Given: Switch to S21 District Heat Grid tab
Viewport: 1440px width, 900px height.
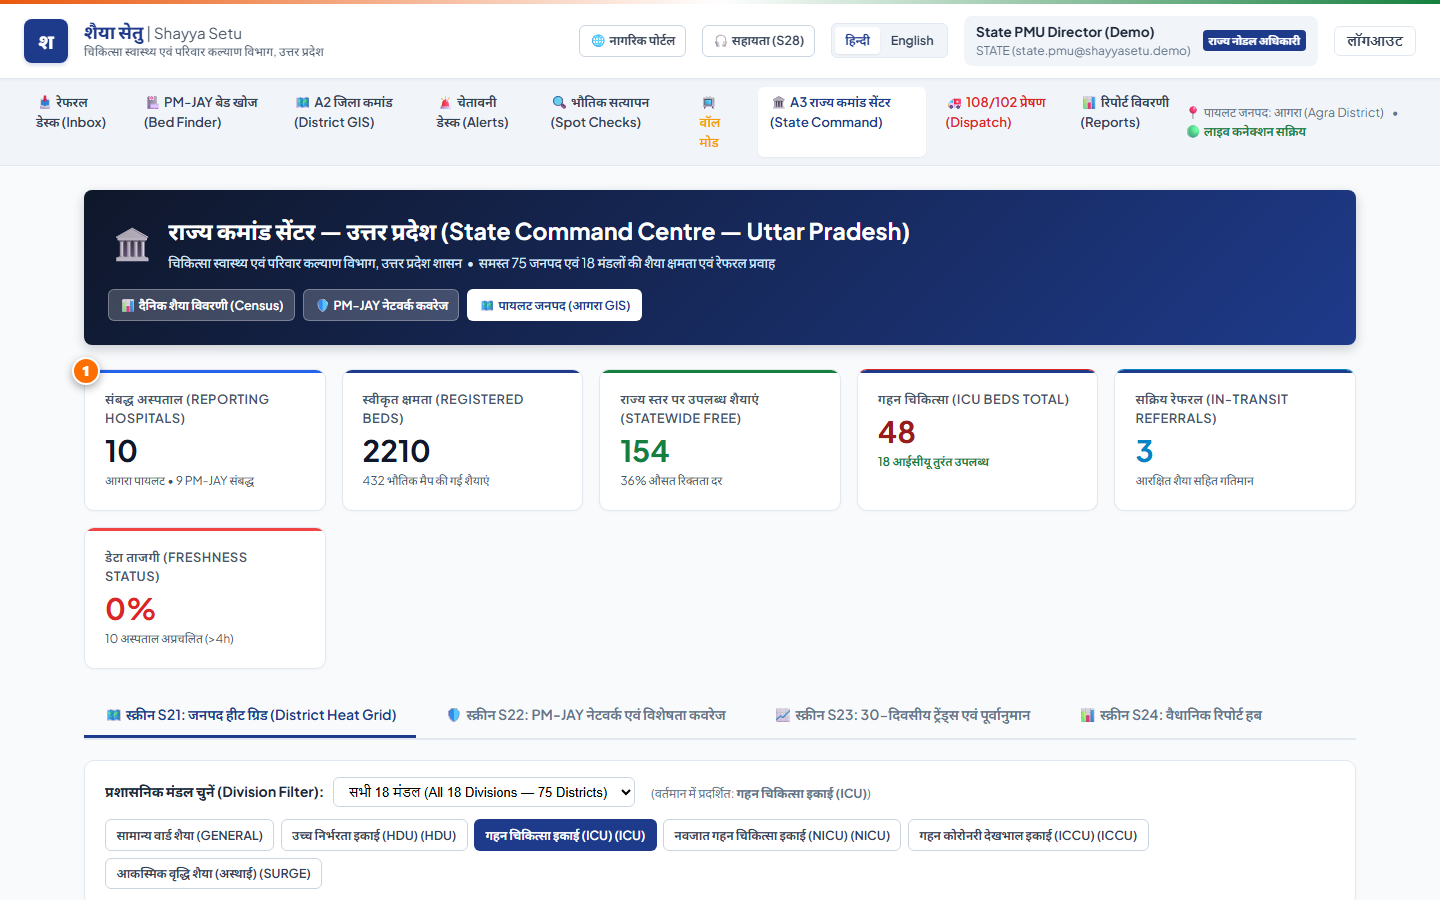Looking at the screenshot, I should pyautogui.click(x=250, y=715).
